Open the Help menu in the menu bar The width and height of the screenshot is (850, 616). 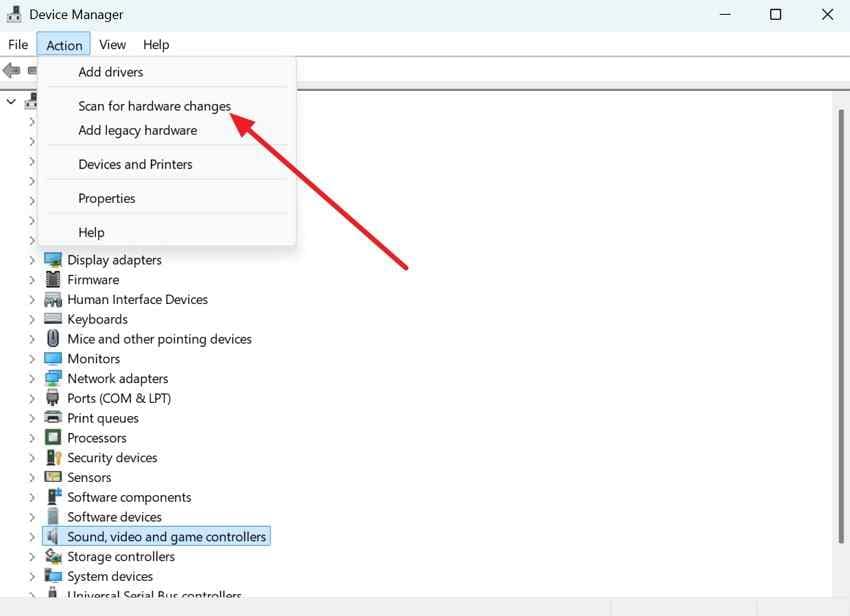(x=156, y=44)
